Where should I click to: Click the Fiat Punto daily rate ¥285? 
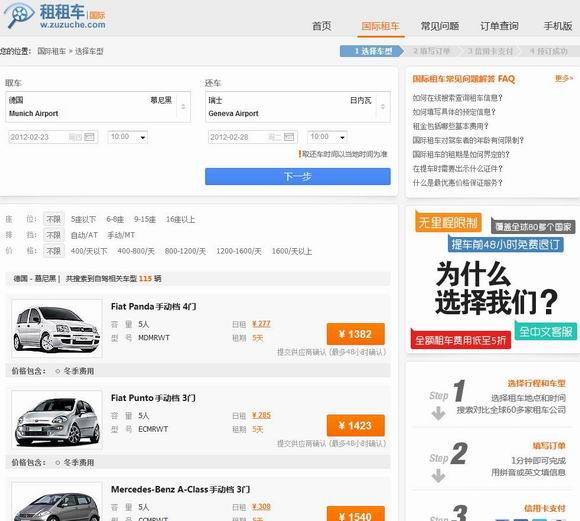(261, 415)
